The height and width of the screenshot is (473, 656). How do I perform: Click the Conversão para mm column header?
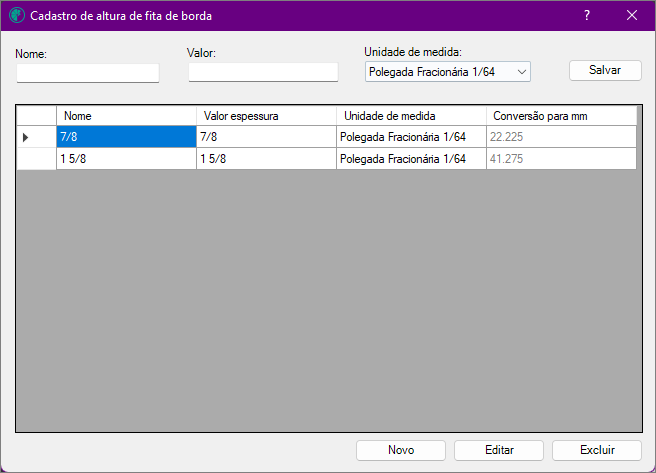pyautogui.click(x=561, y=116)
